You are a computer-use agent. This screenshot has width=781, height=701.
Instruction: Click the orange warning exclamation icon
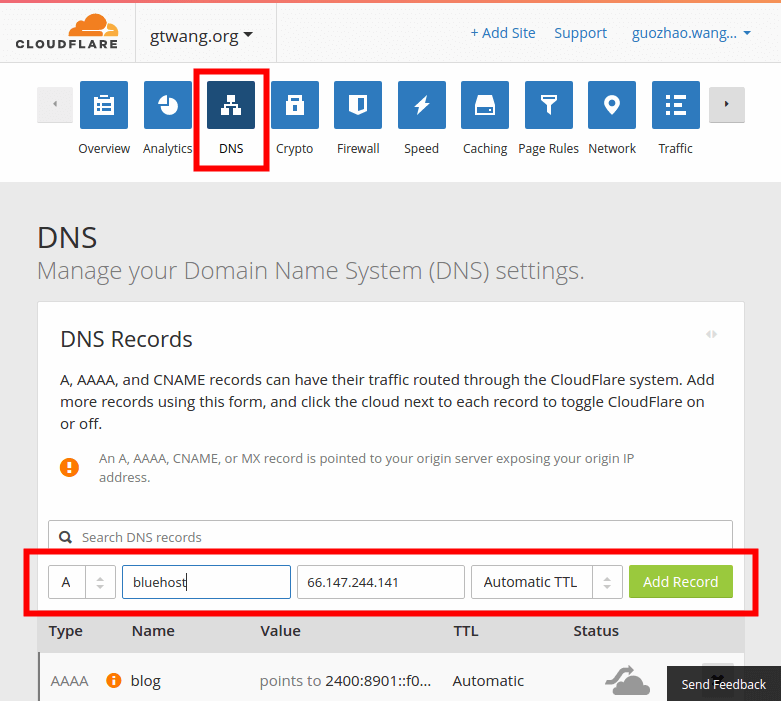pyautogui.click(x=69, y=467)
